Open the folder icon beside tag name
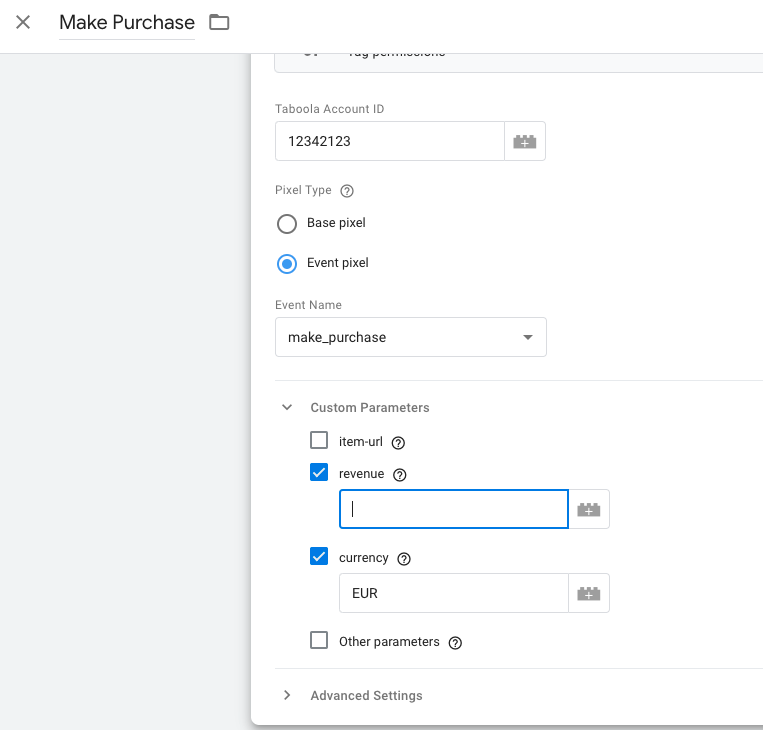 tap(219, 22)
